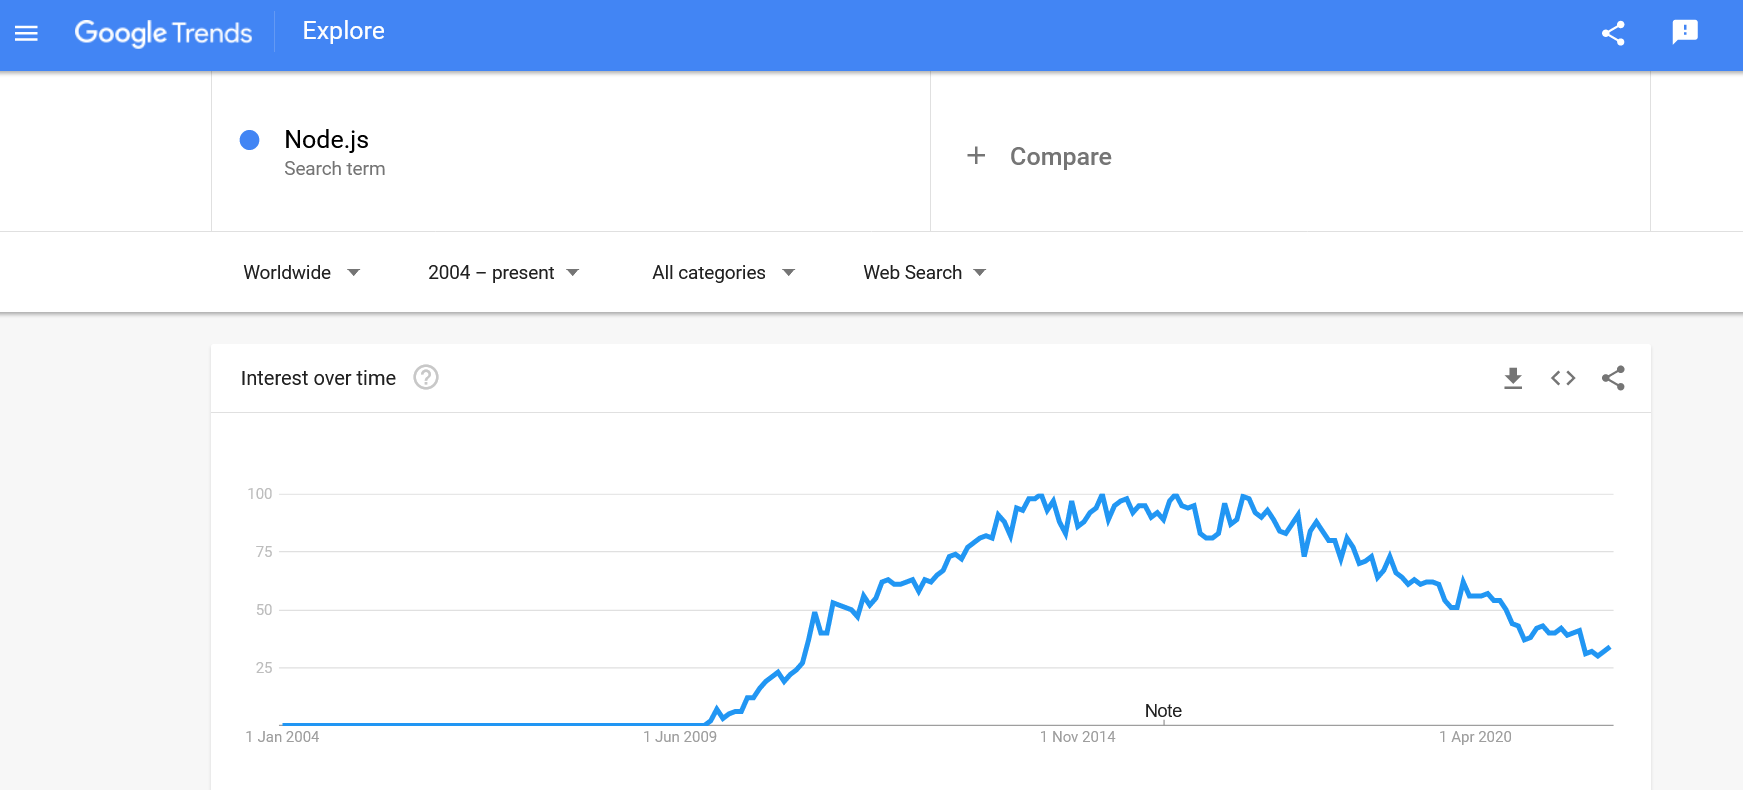This screenshot has width=1743, height=790.
Task: Click the Google Trends logo
Action: (163, 33)
